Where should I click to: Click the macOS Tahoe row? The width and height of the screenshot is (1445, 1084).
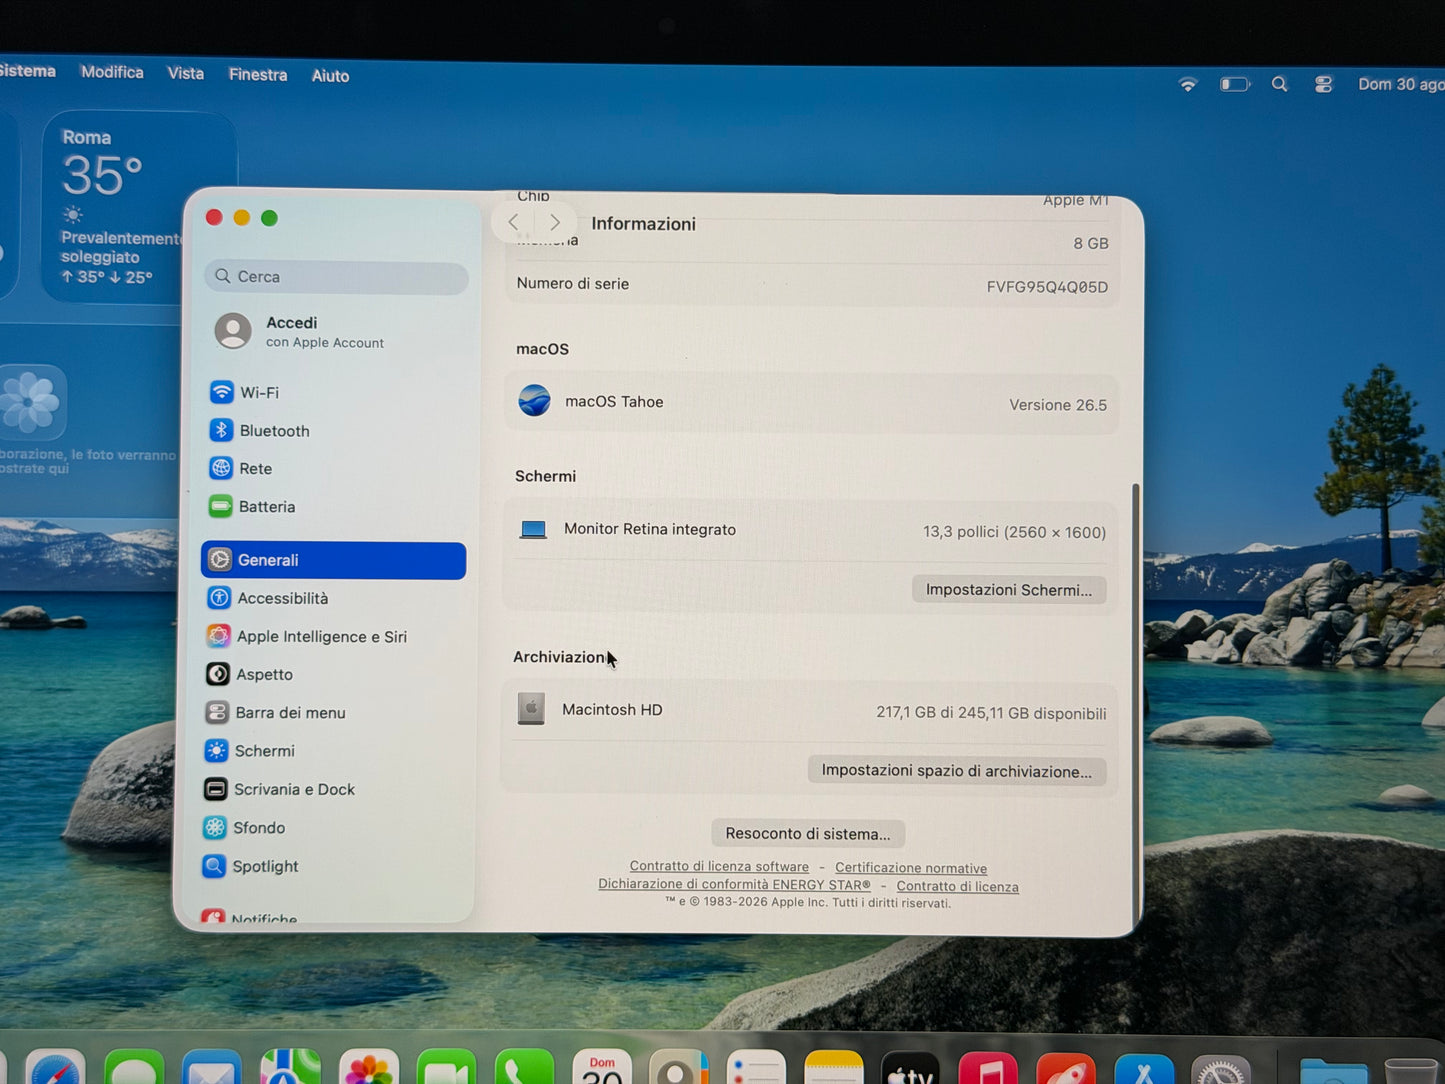pos(811,403)
